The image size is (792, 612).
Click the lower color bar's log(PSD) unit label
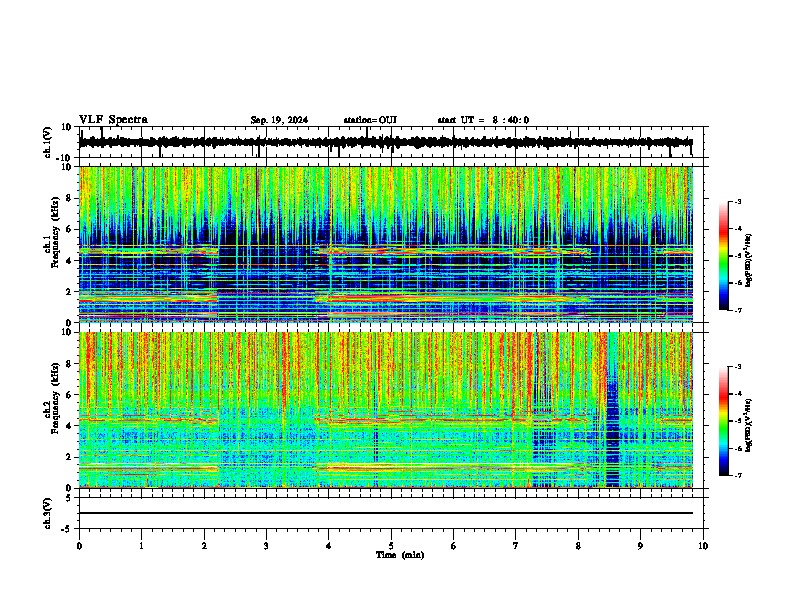click(749, 425)
